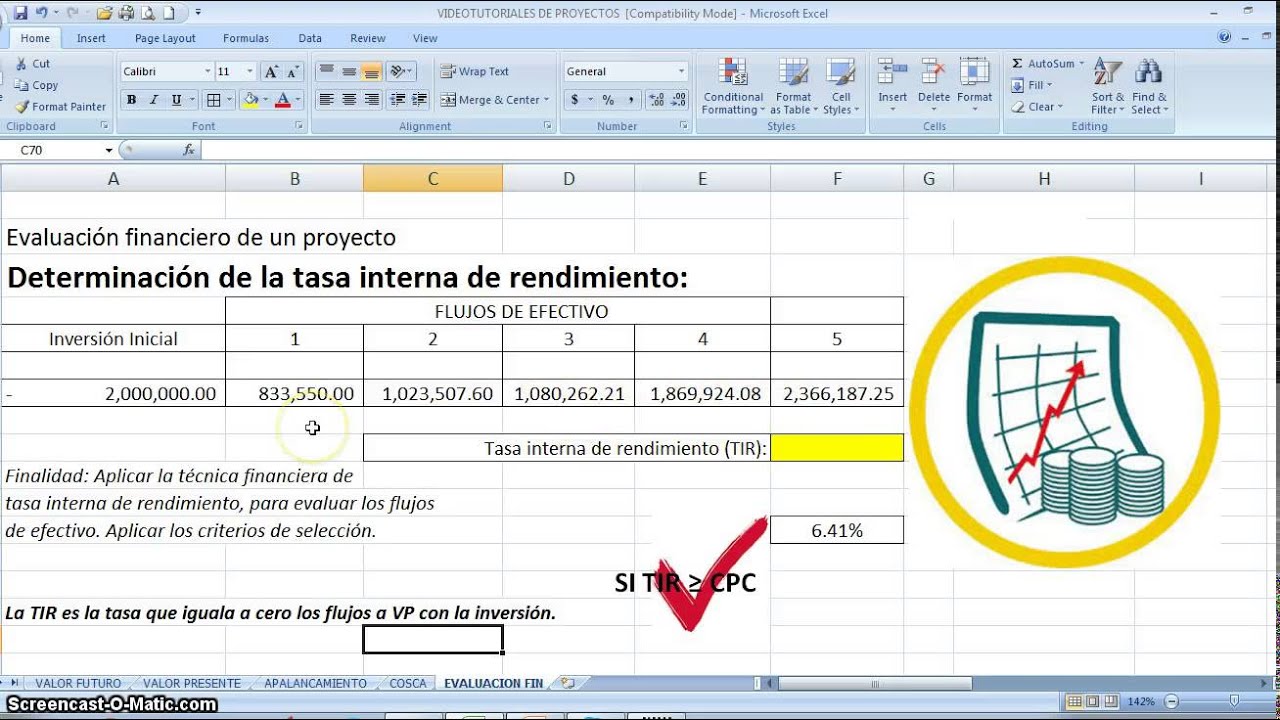Open Excel Help question mark
The image size is (1280, 720).
click(x=1225, y=37)
